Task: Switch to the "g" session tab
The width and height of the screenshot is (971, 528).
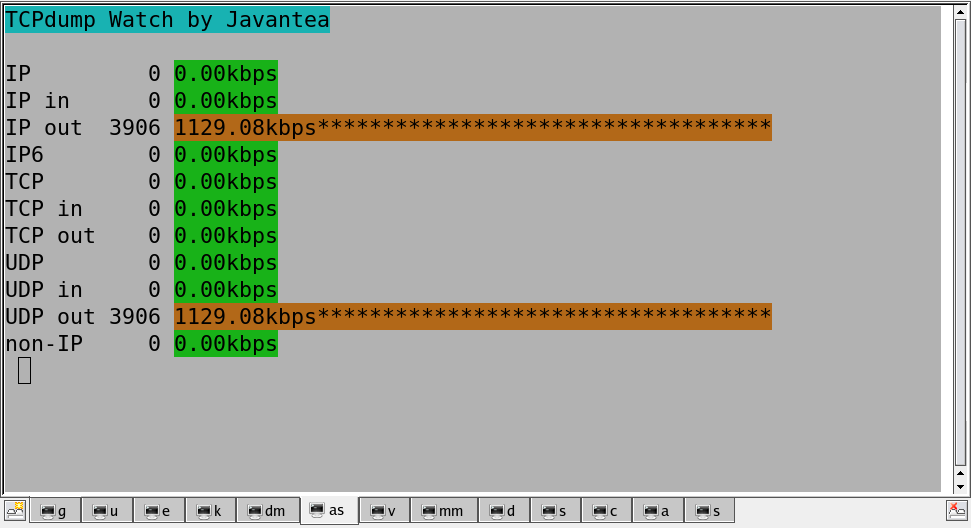Action: tap(54, 511)
